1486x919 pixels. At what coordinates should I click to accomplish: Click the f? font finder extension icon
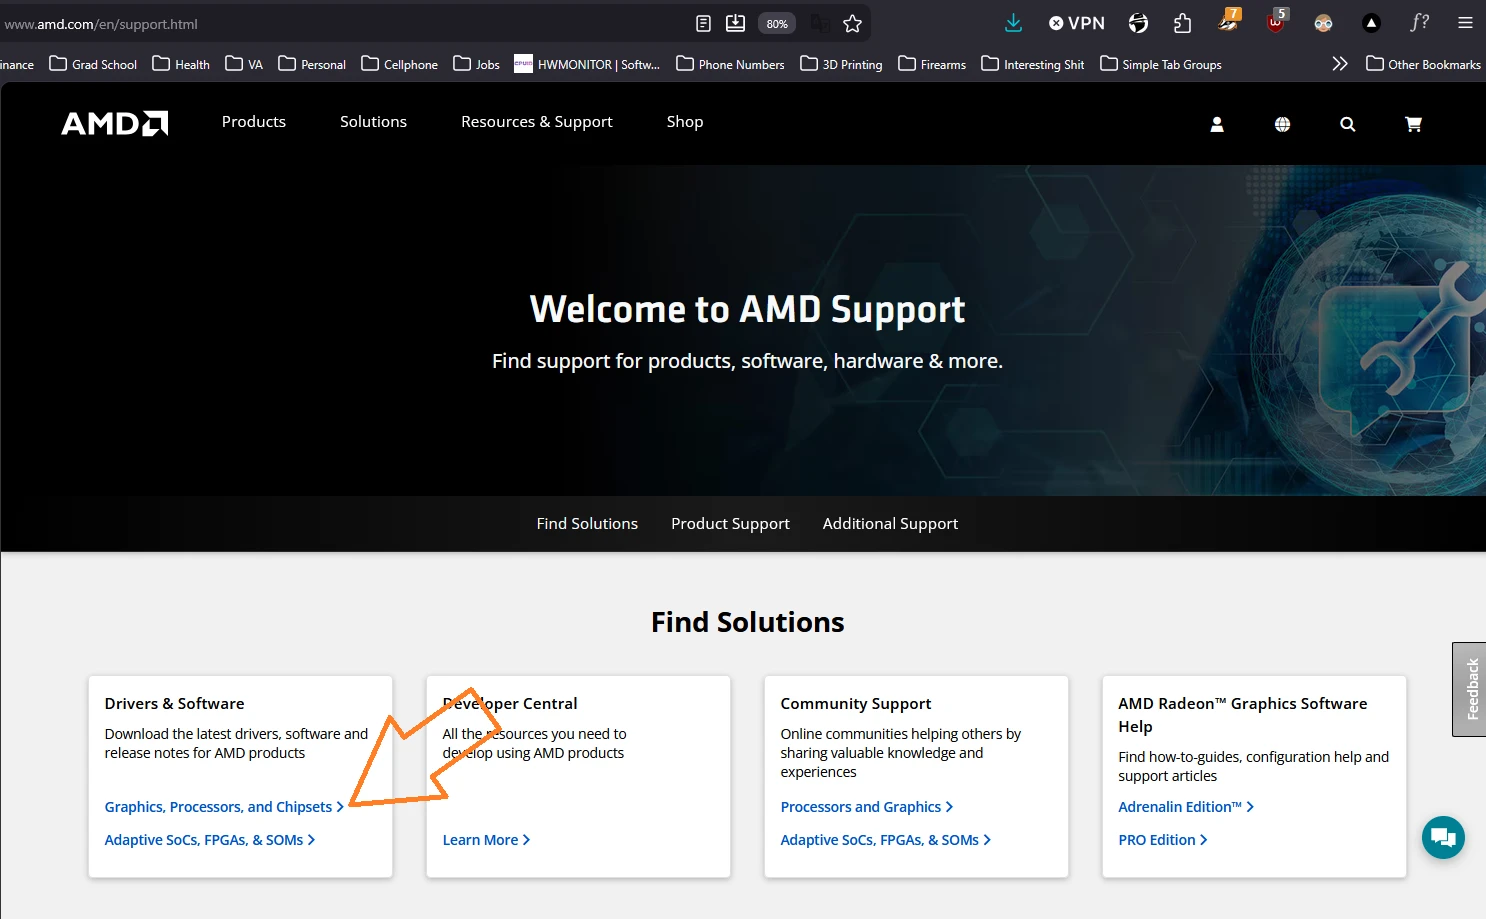click(x=1419, y=23)
